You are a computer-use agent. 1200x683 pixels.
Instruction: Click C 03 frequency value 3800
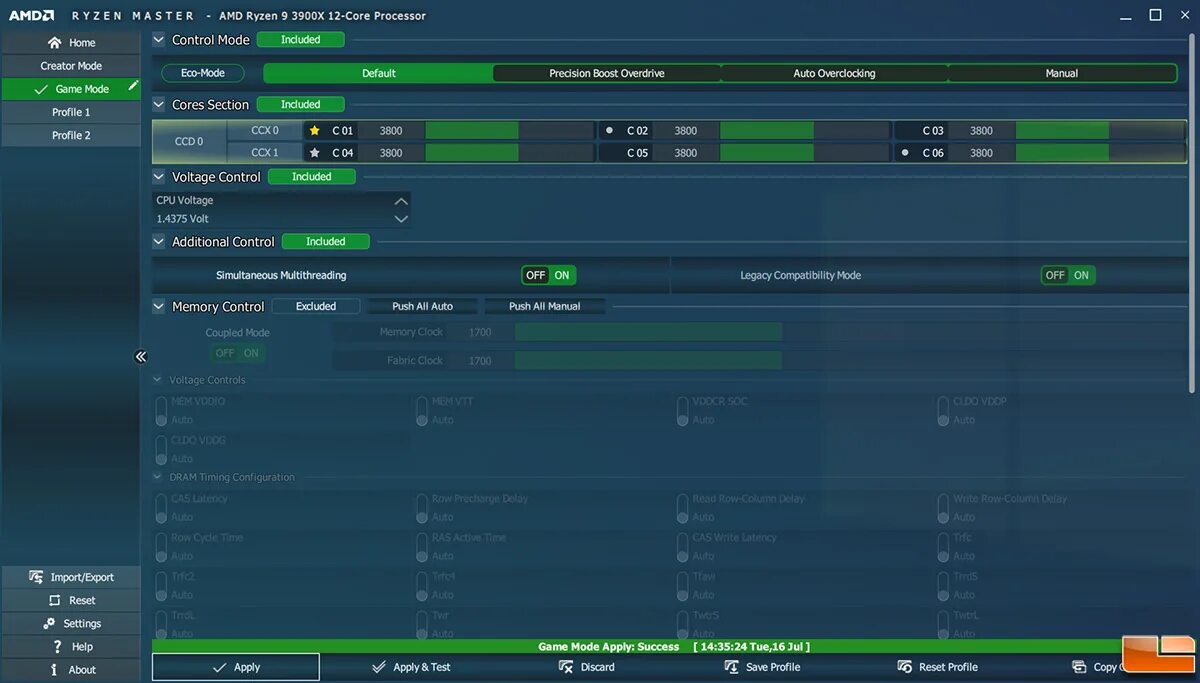(981, 130)
